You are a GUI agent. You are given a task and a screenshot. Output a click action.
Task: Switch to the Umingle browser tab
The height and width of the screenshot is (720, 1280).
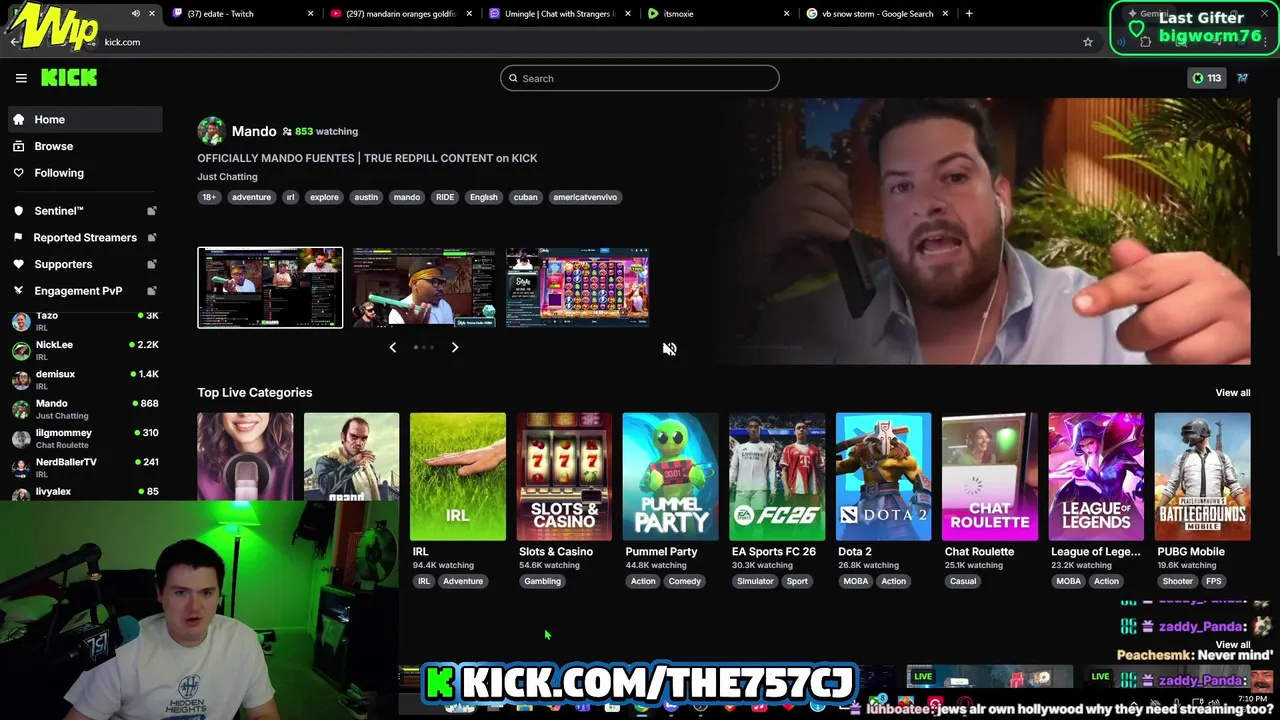coord(560,14)
